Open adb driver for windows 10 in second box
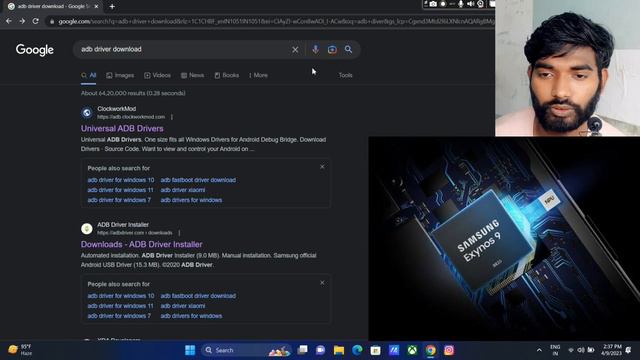 pos(121,296)
